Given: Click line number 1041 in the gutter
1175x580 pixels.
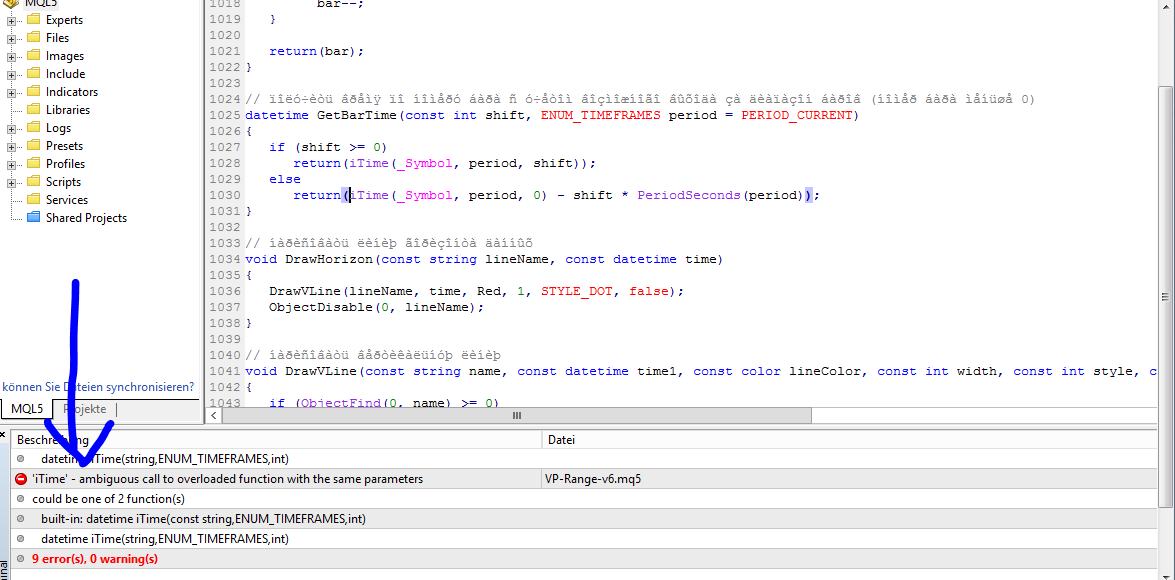Looking at the screenshot, I should pyautogui.click(x=225, y=371).
